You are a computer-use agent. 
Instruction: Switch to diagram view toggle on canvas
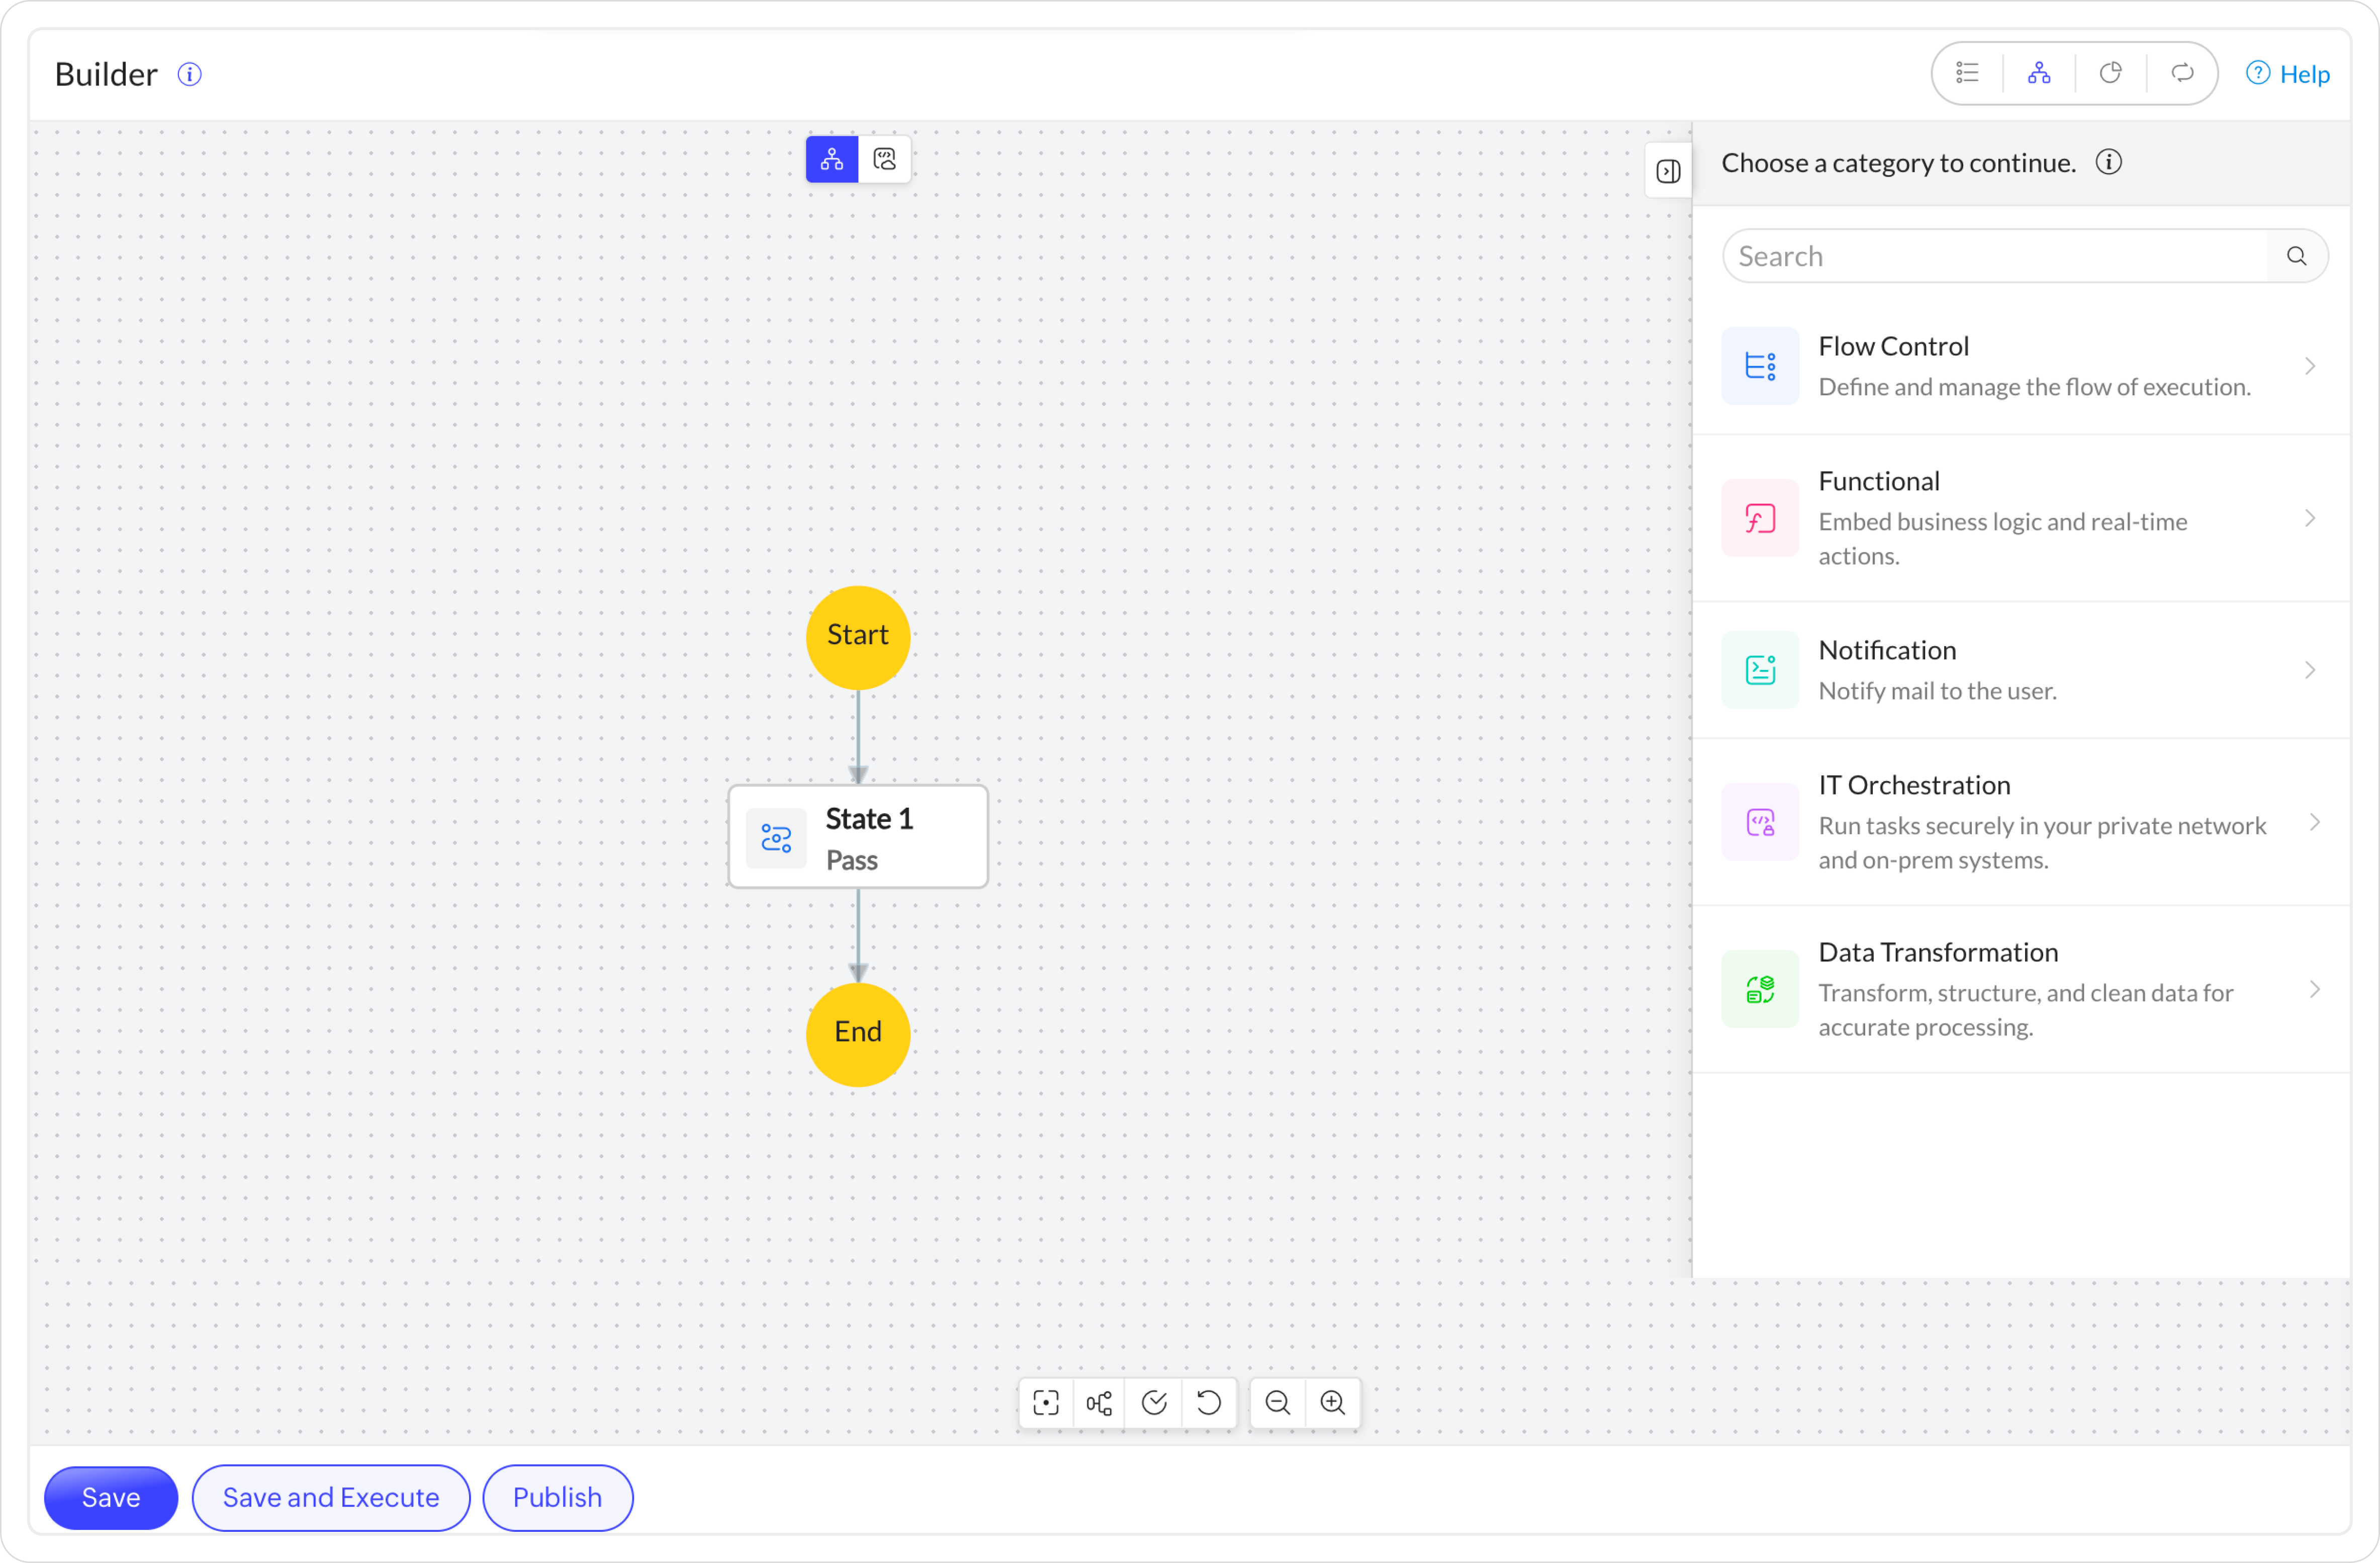click(832, 159)
